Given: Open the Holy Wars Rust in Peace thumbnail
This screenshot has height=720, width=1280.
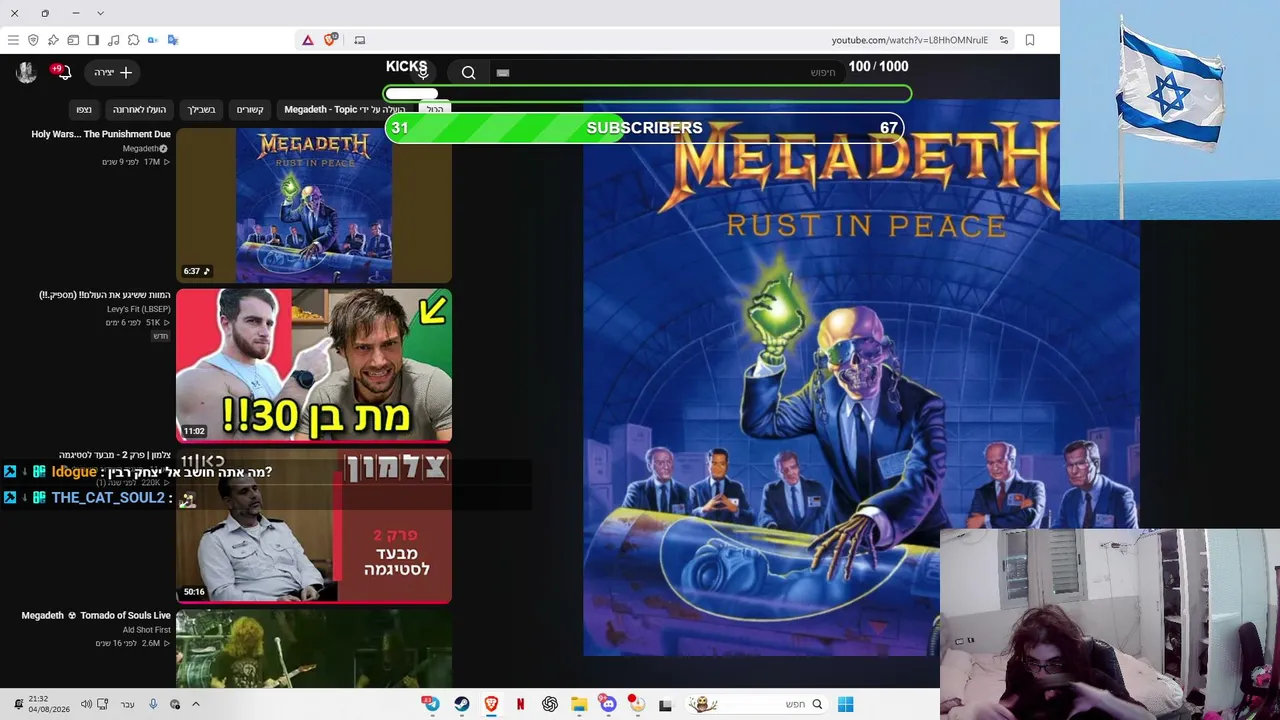Looking at the screenshot, I should (x=314, y=205).
